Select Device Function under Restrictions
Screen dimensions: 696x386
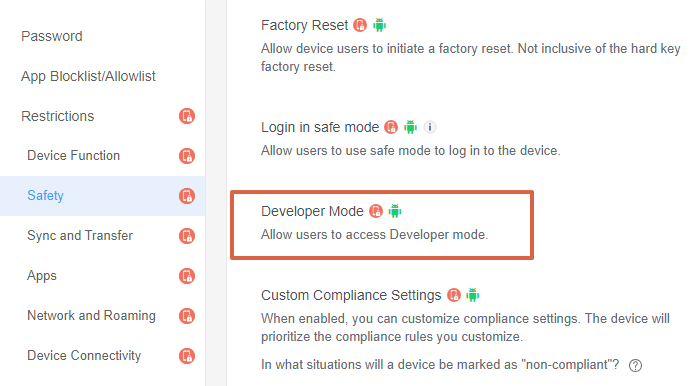pos(74,156)
